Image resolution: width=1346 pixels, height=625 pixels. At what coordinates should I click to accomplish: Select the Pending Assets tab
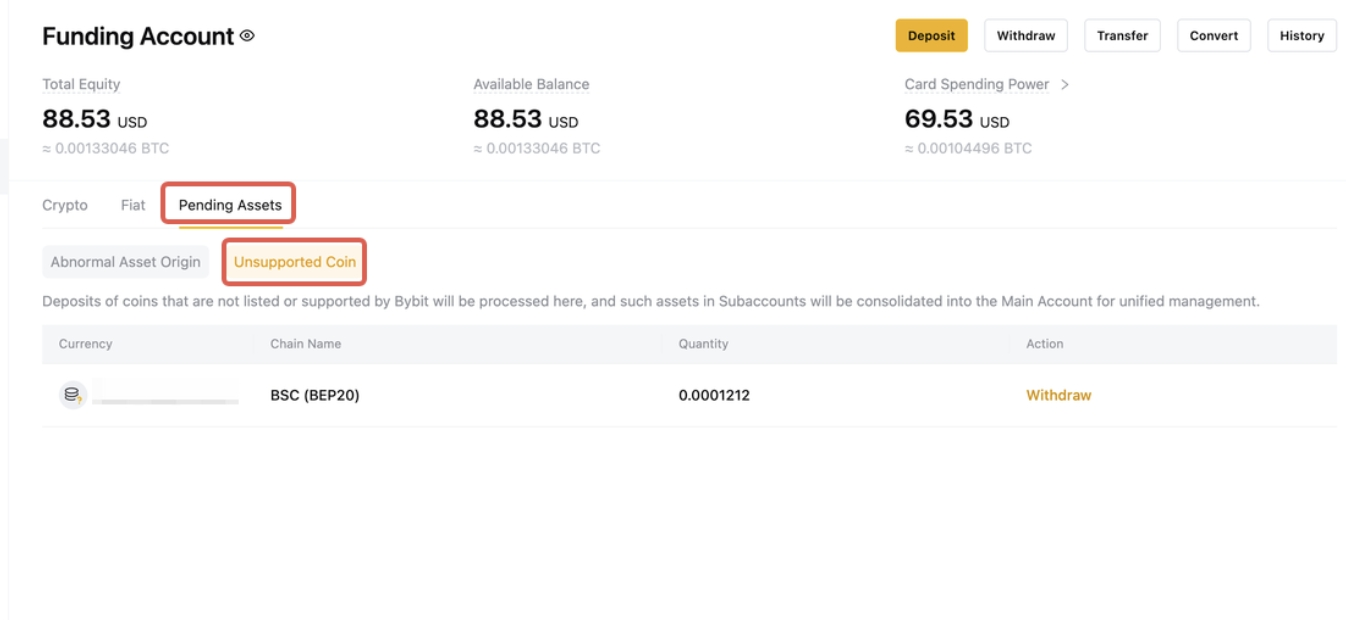click(x=230, y=205)
